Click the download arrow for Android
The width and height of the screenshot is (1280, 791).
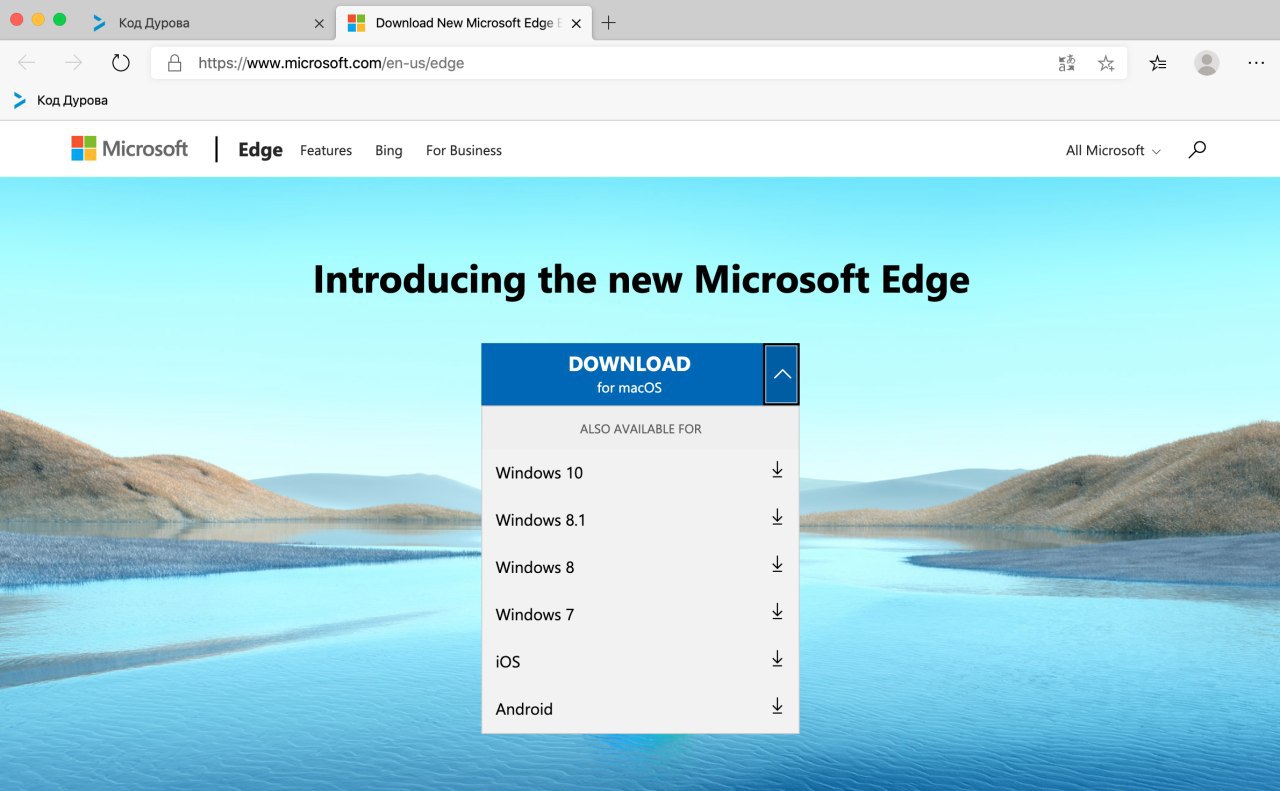coord(777,707)
